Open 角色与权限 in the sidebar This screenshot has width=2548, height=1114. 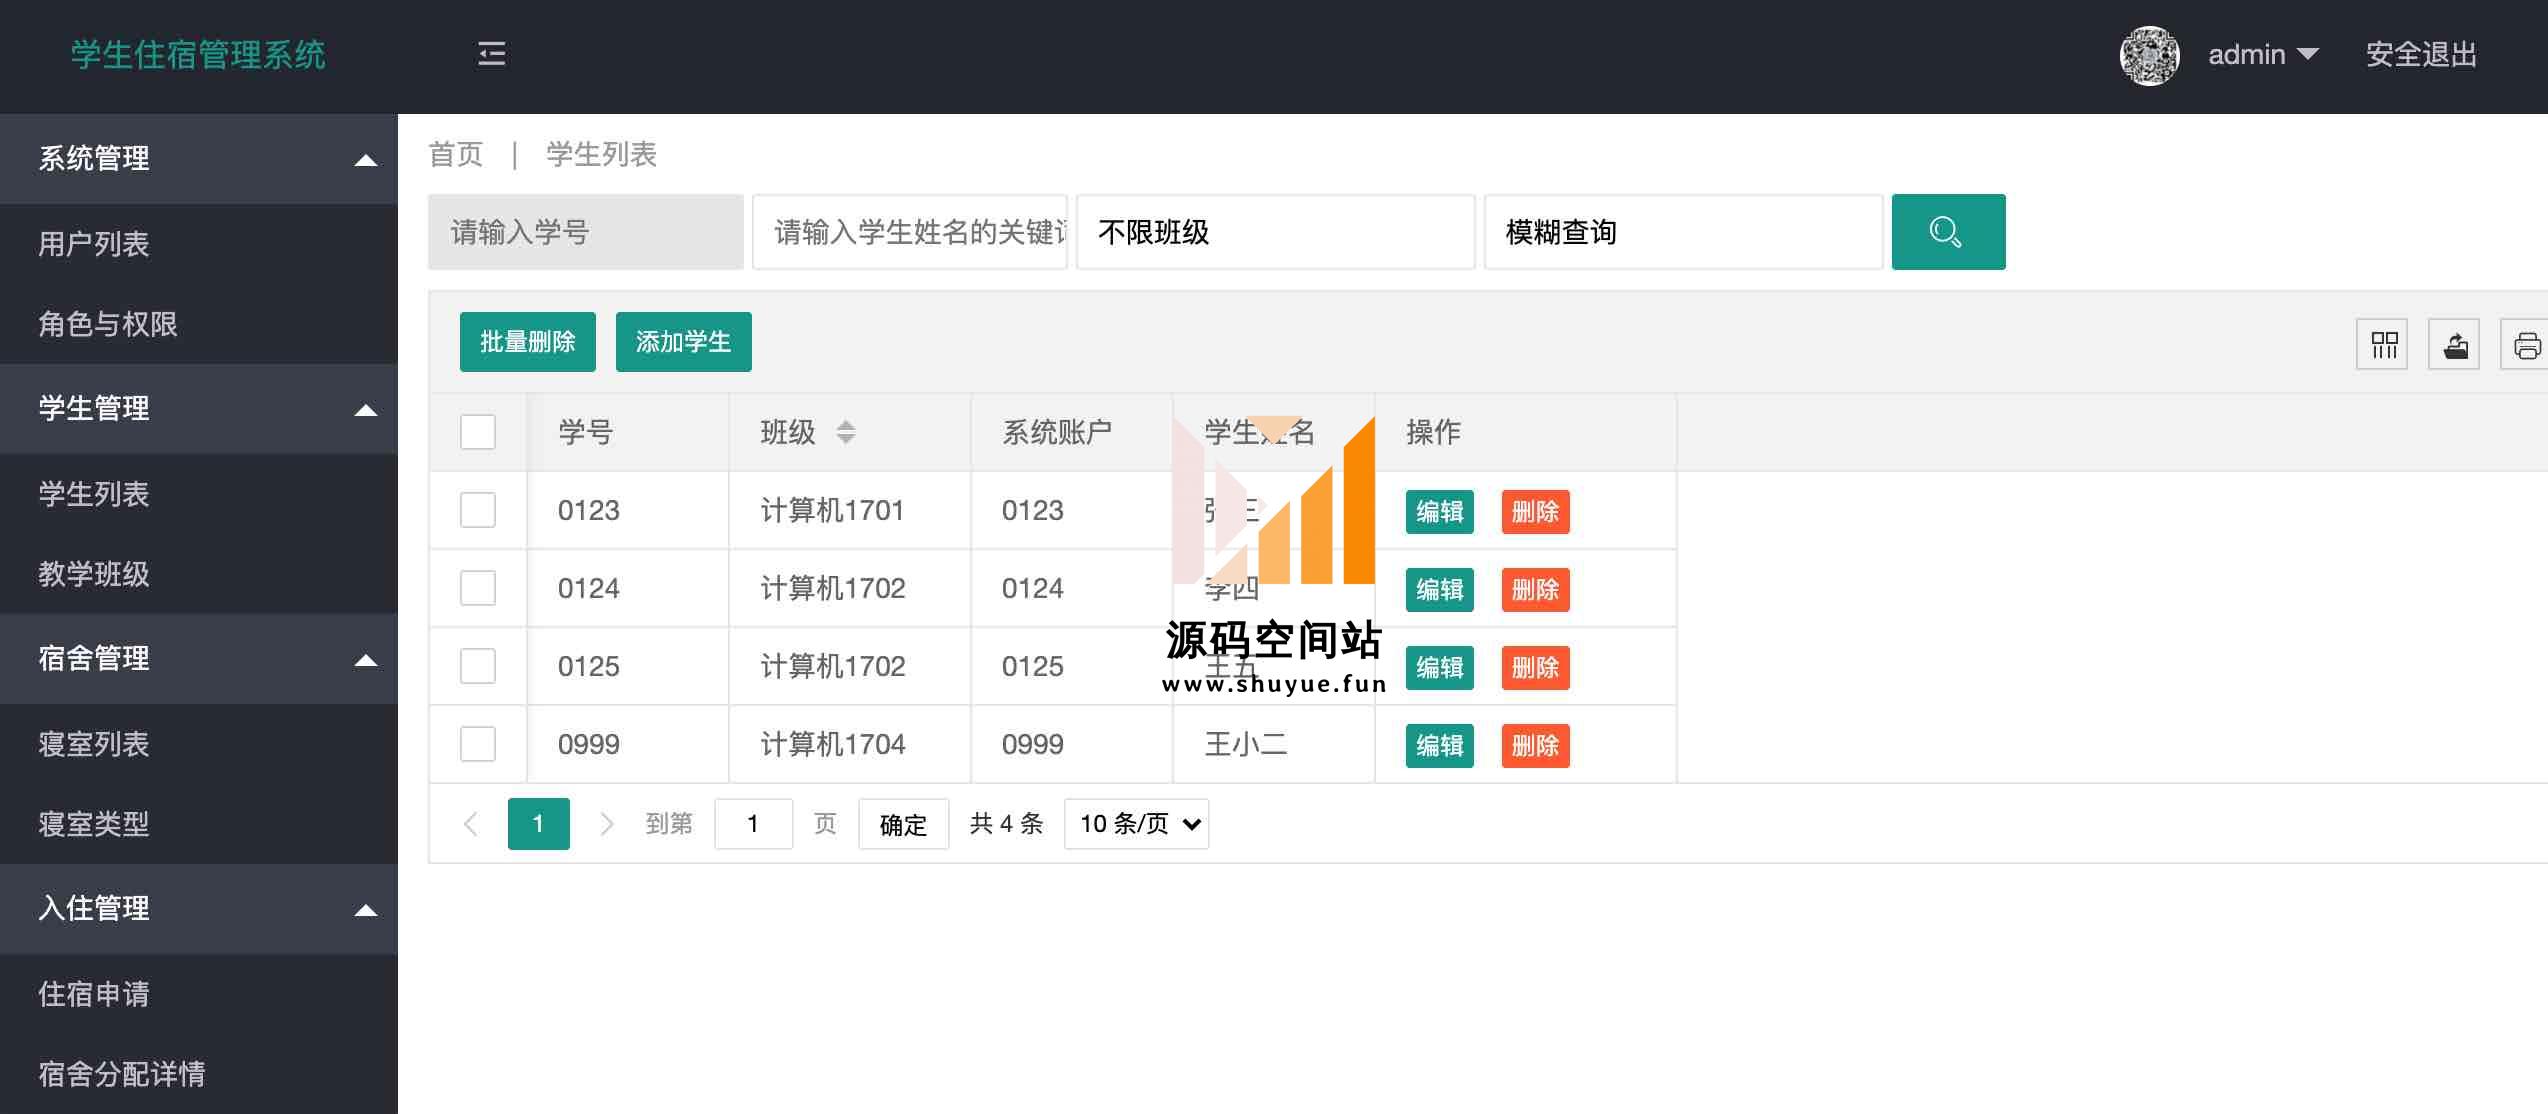tap(199, 324)
